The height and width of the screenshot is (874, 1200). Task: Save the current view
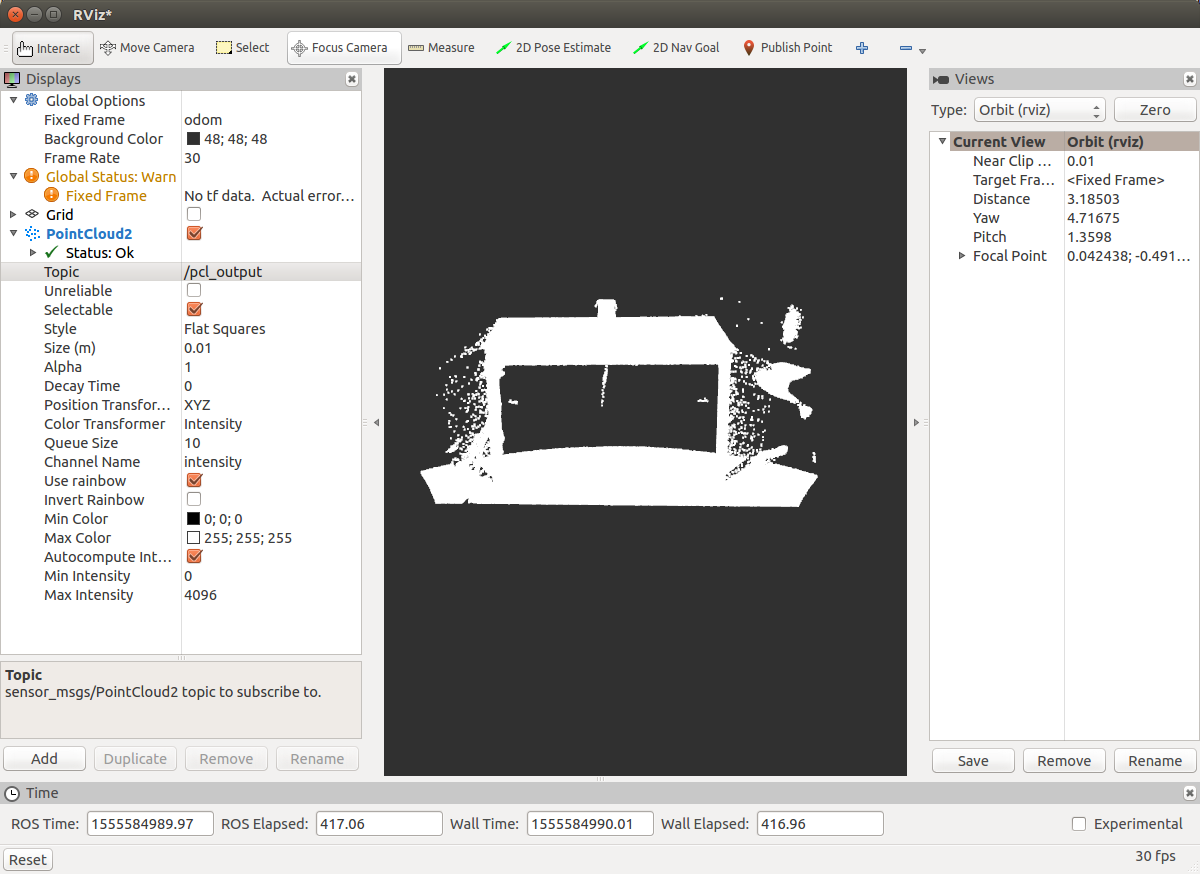point(973,761)
